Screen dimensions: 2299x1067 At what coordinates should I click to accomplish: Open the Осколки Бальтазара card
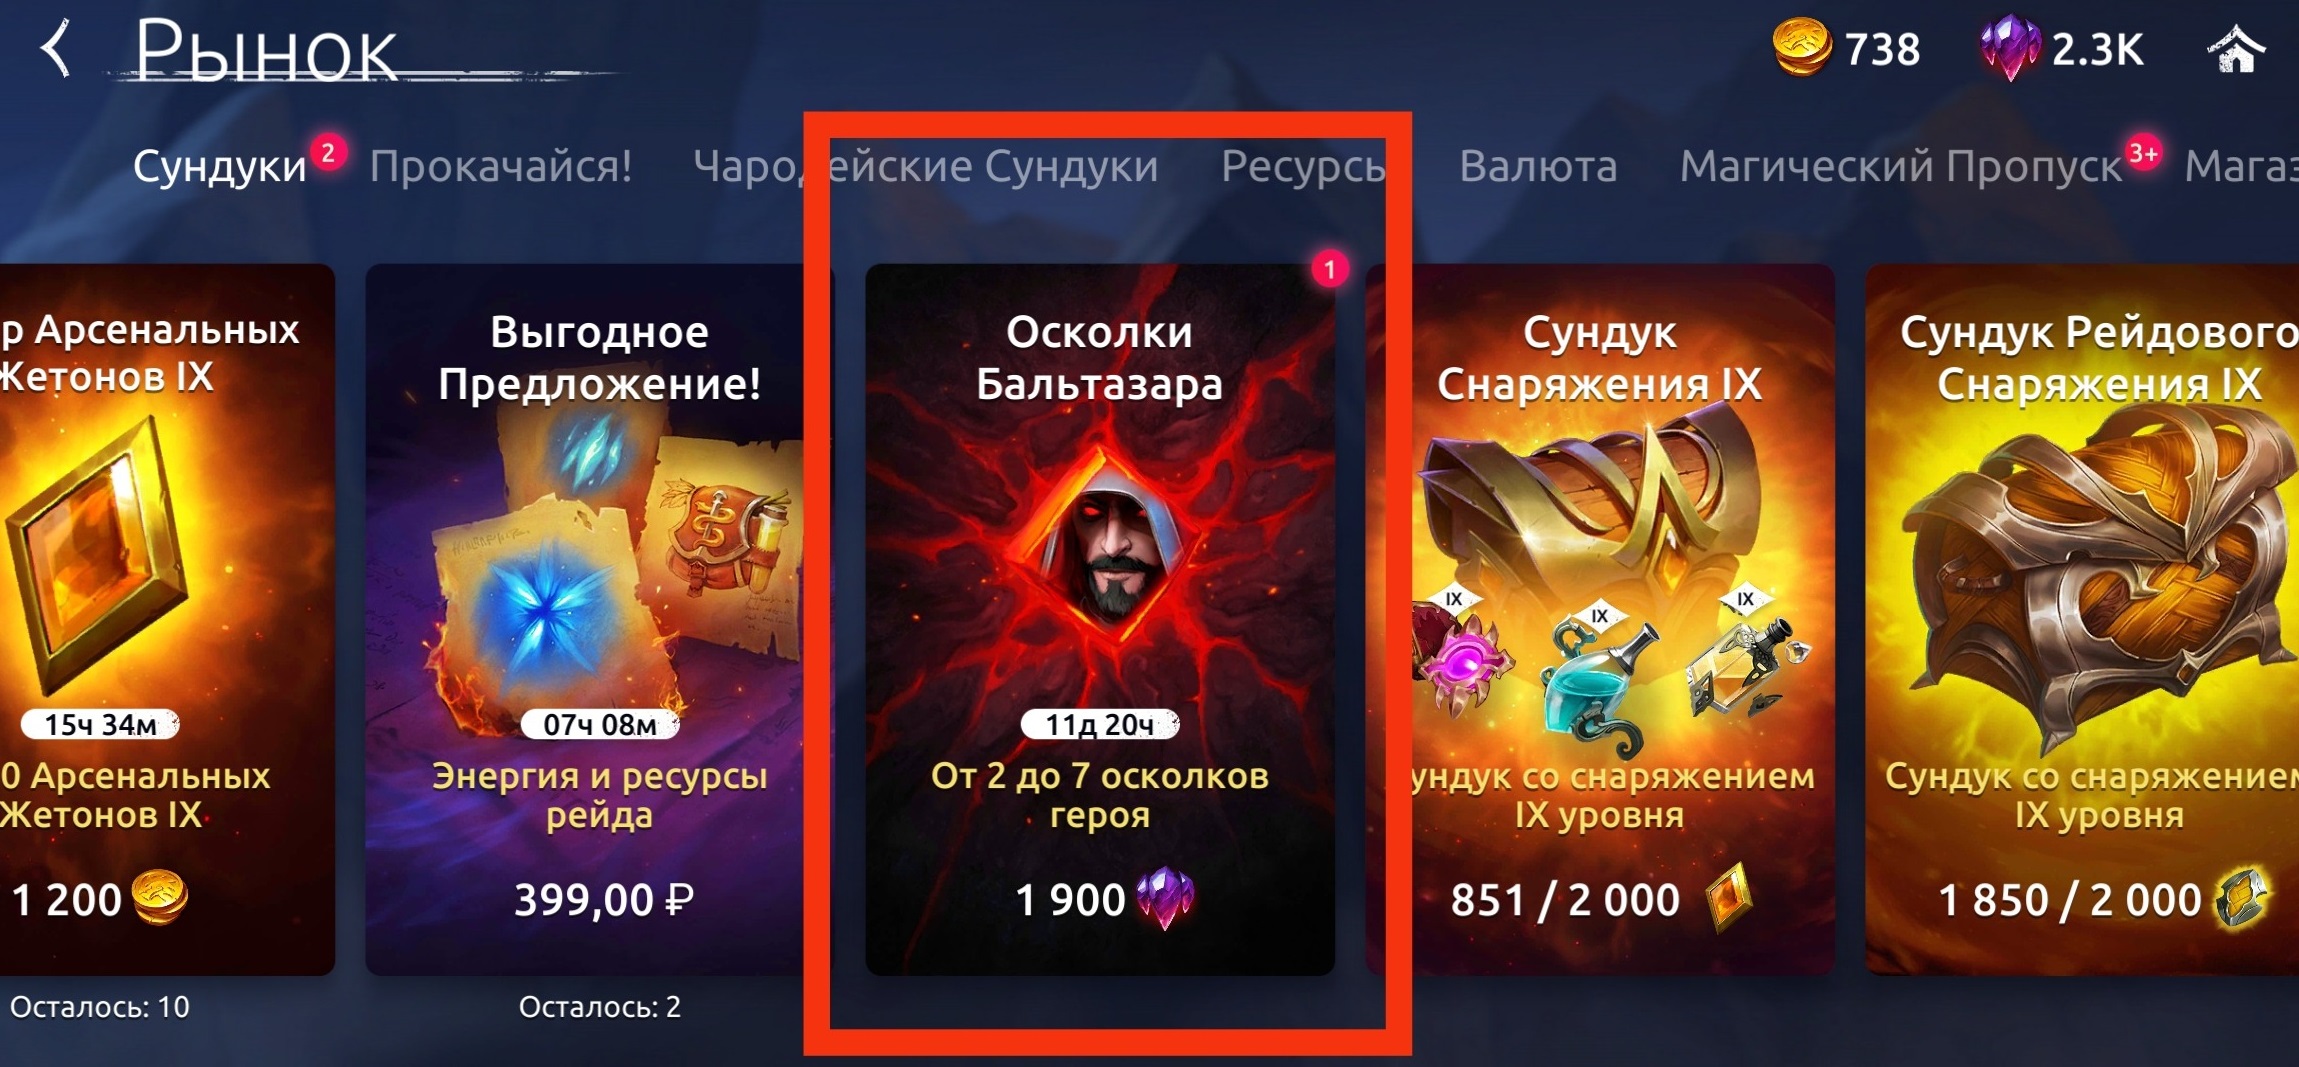(x=1100, y=620)
